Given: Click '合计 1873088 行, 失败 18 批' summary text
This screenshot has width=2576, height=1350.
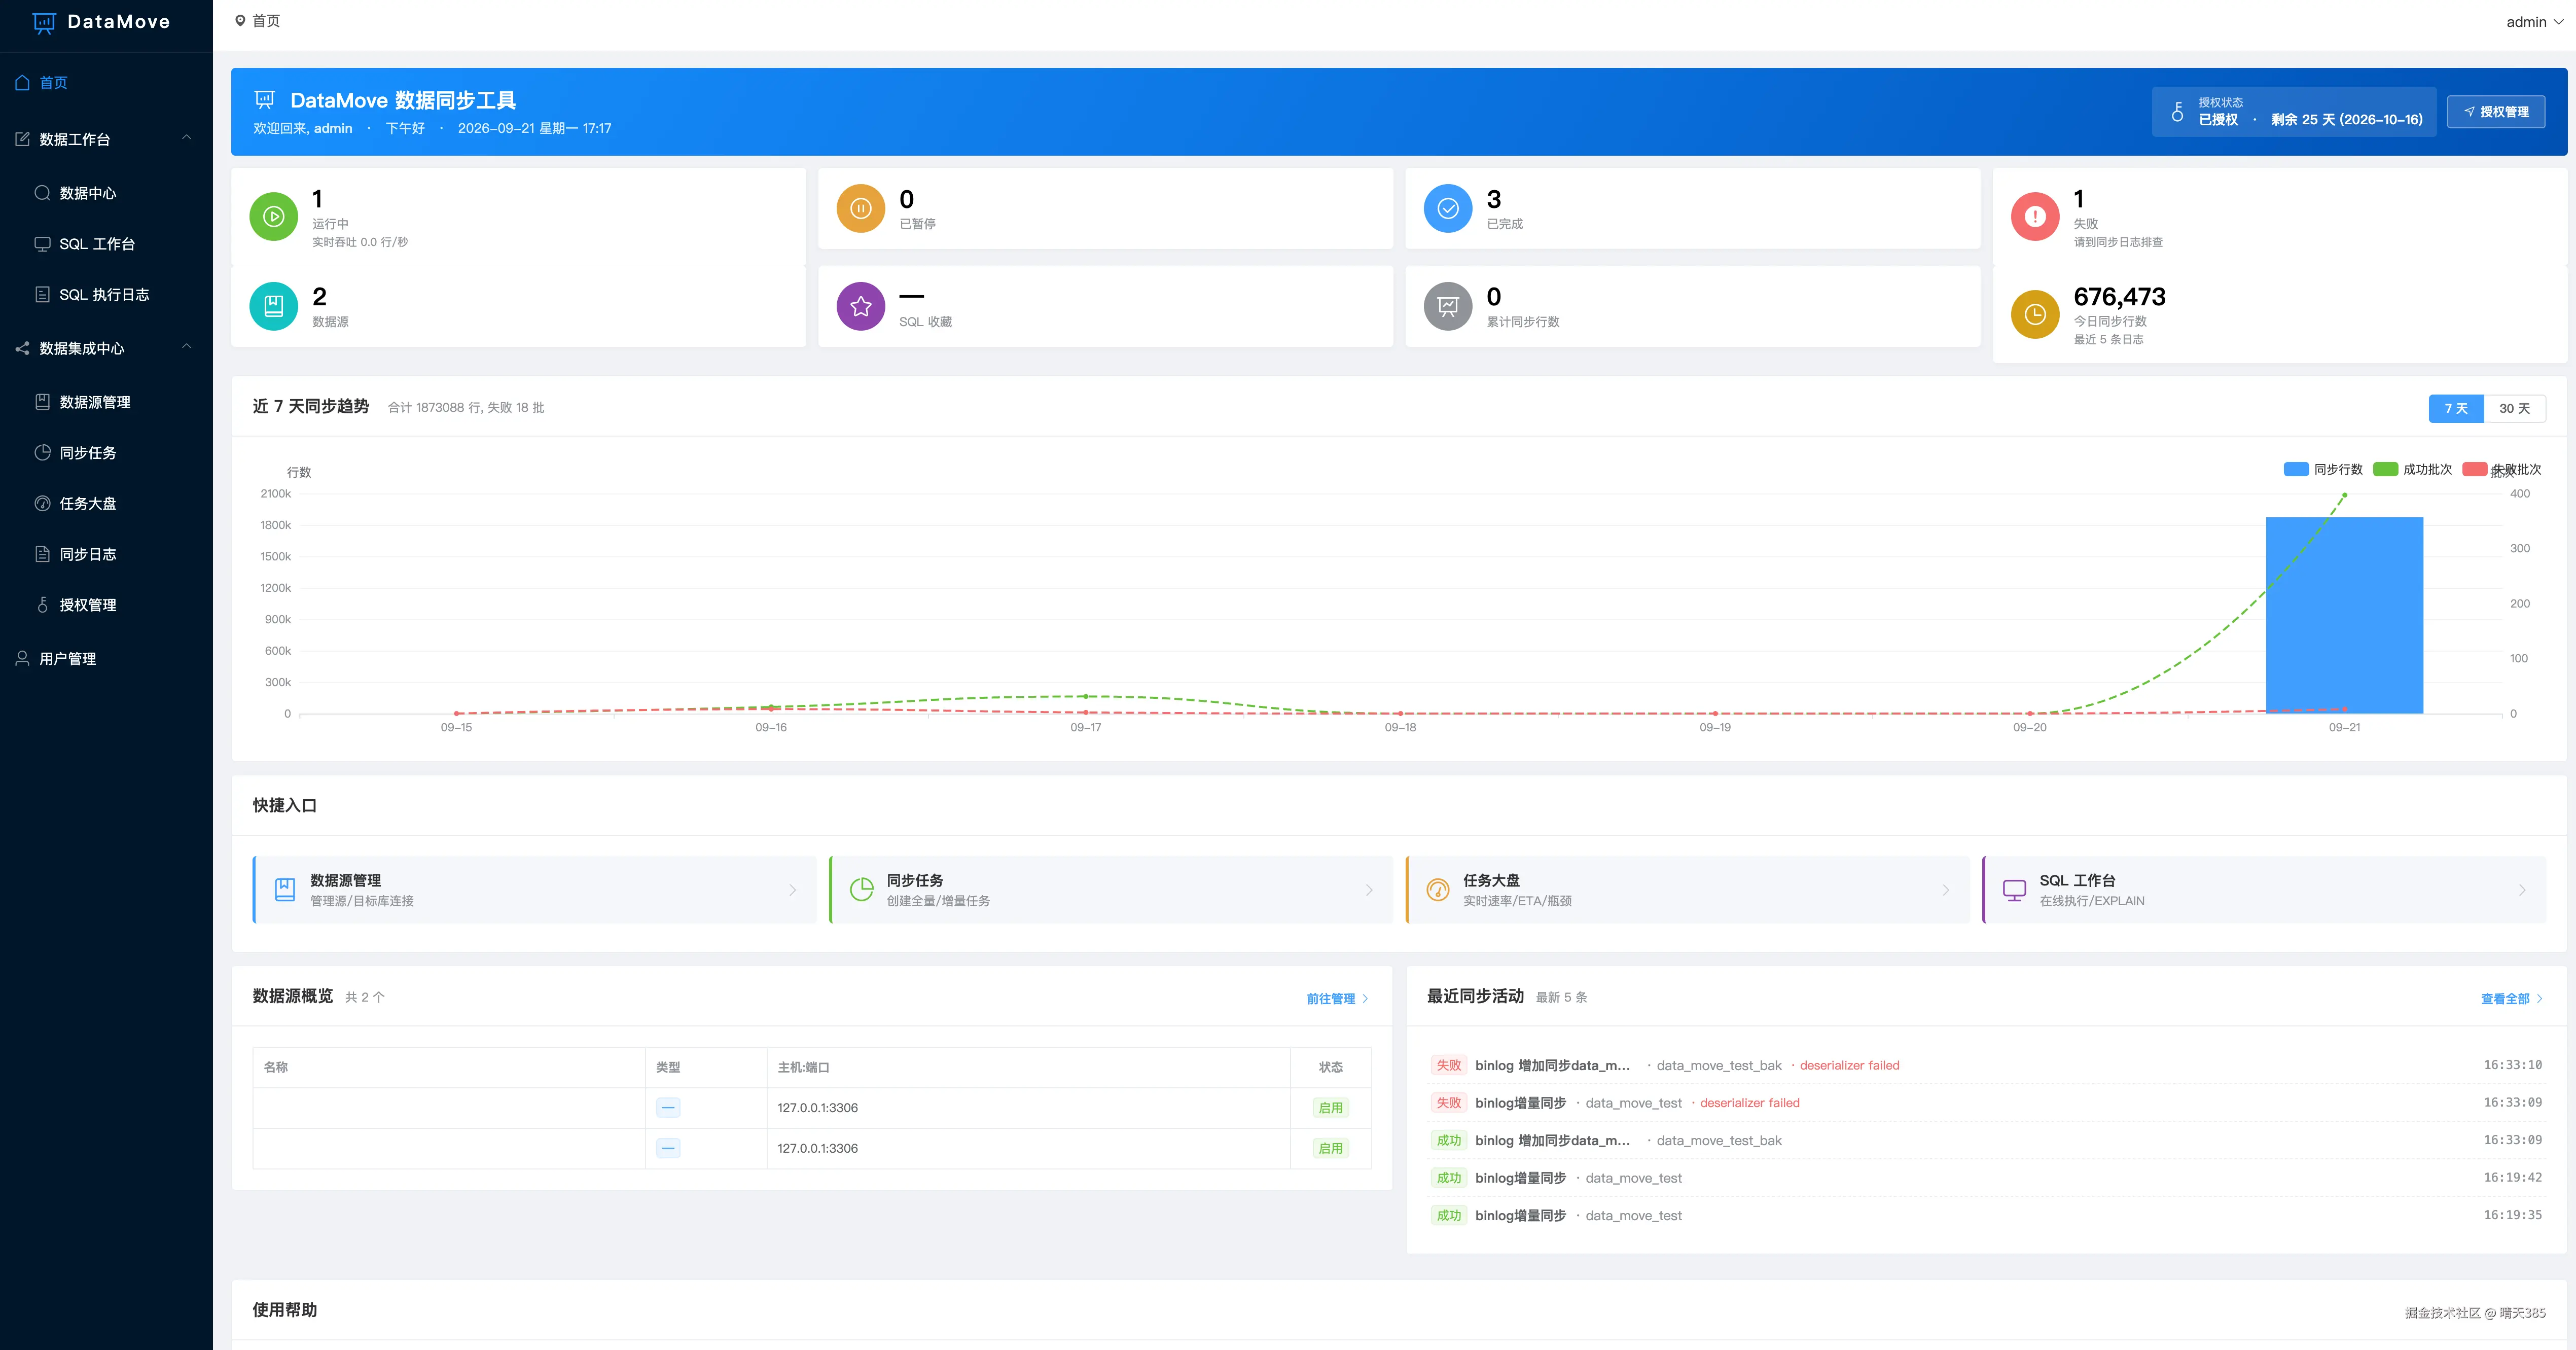Looking at the screenshot, I should [466, 407].
